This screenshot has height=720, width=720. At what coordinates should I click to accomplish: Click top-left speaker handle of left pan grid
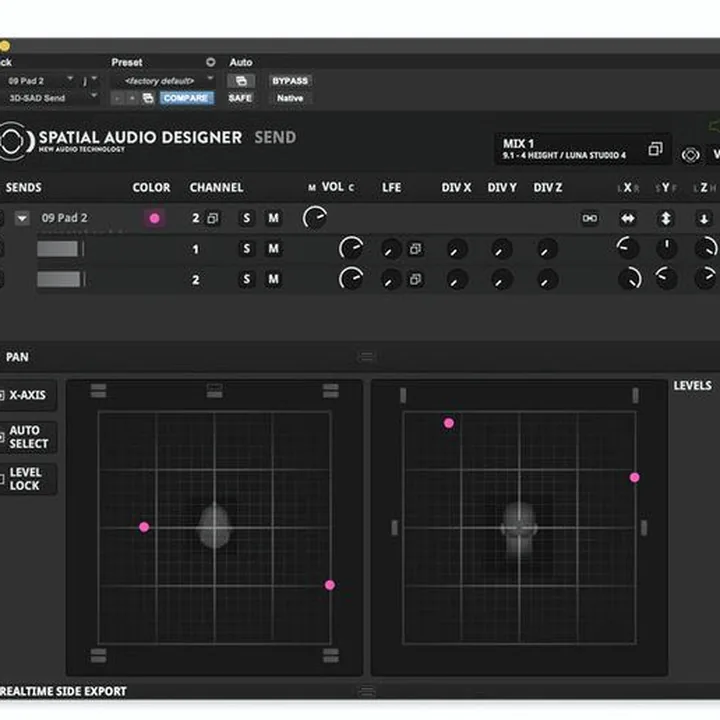point(98,391)
